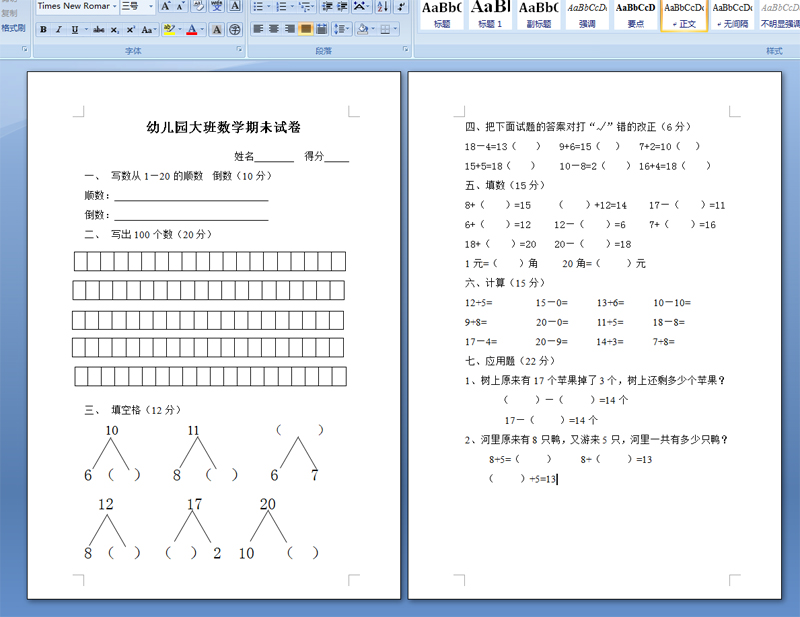
Task: Open Asian layout options
Action: click(360, 7)
